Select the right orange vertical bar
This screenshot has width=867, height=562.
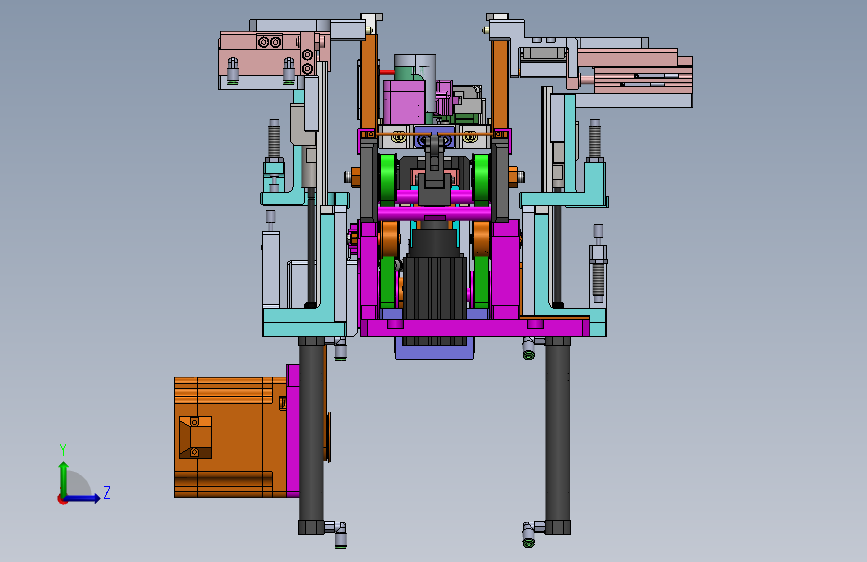pyautogui.click(x=500, y=84)
